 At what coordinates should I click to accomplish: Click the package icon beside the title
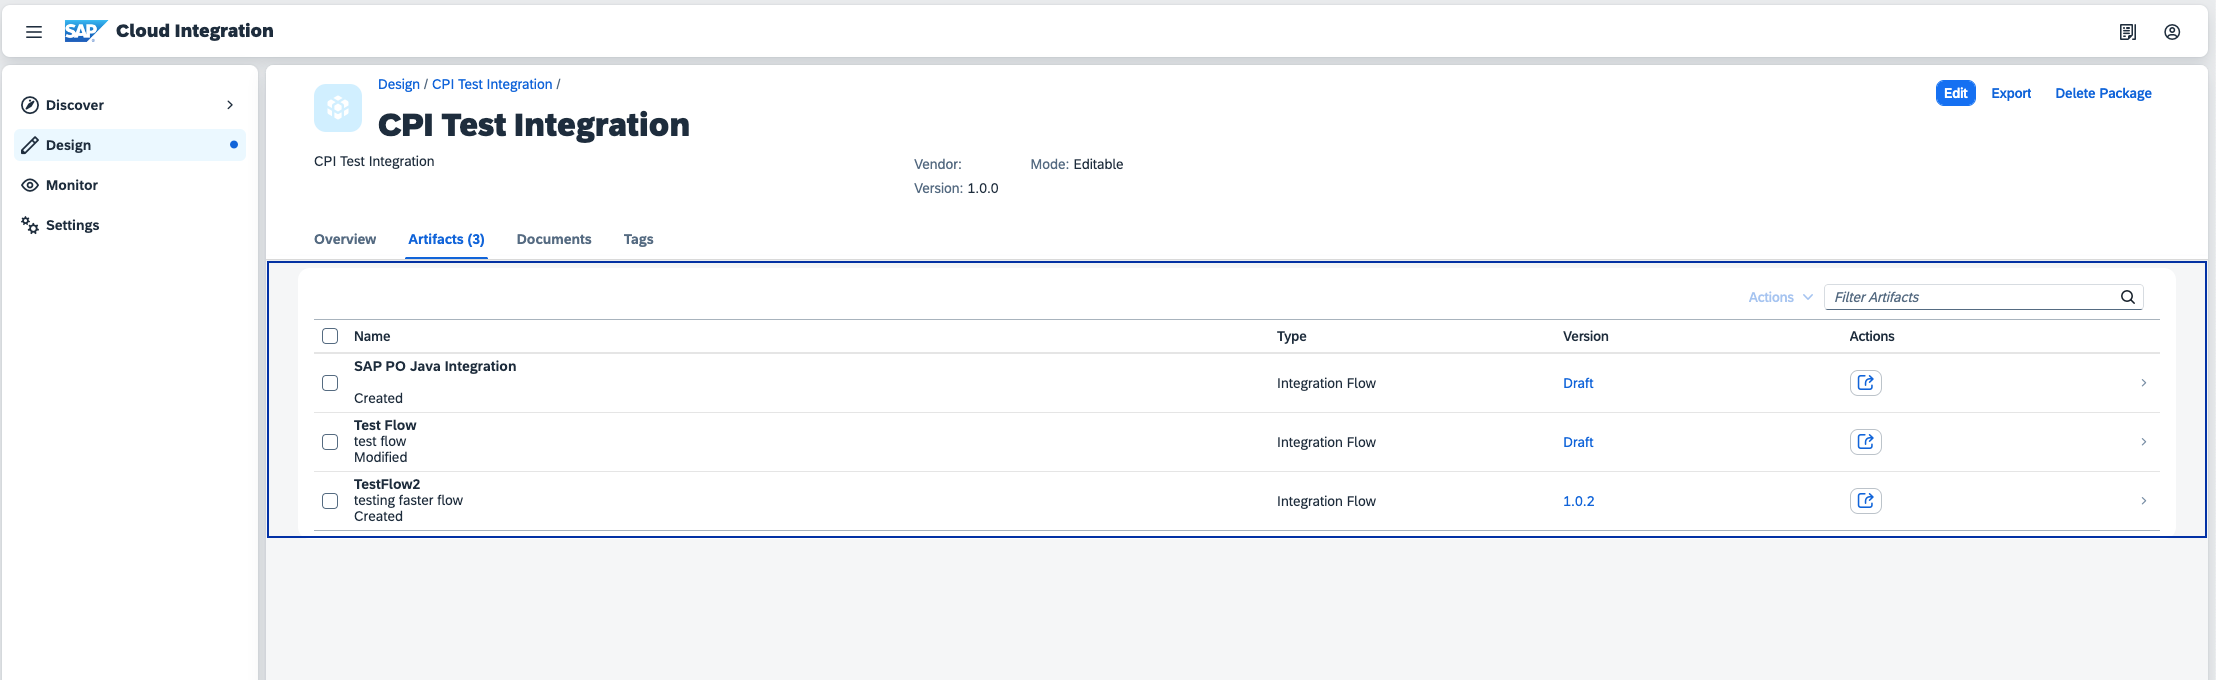[x=338, y=108]
